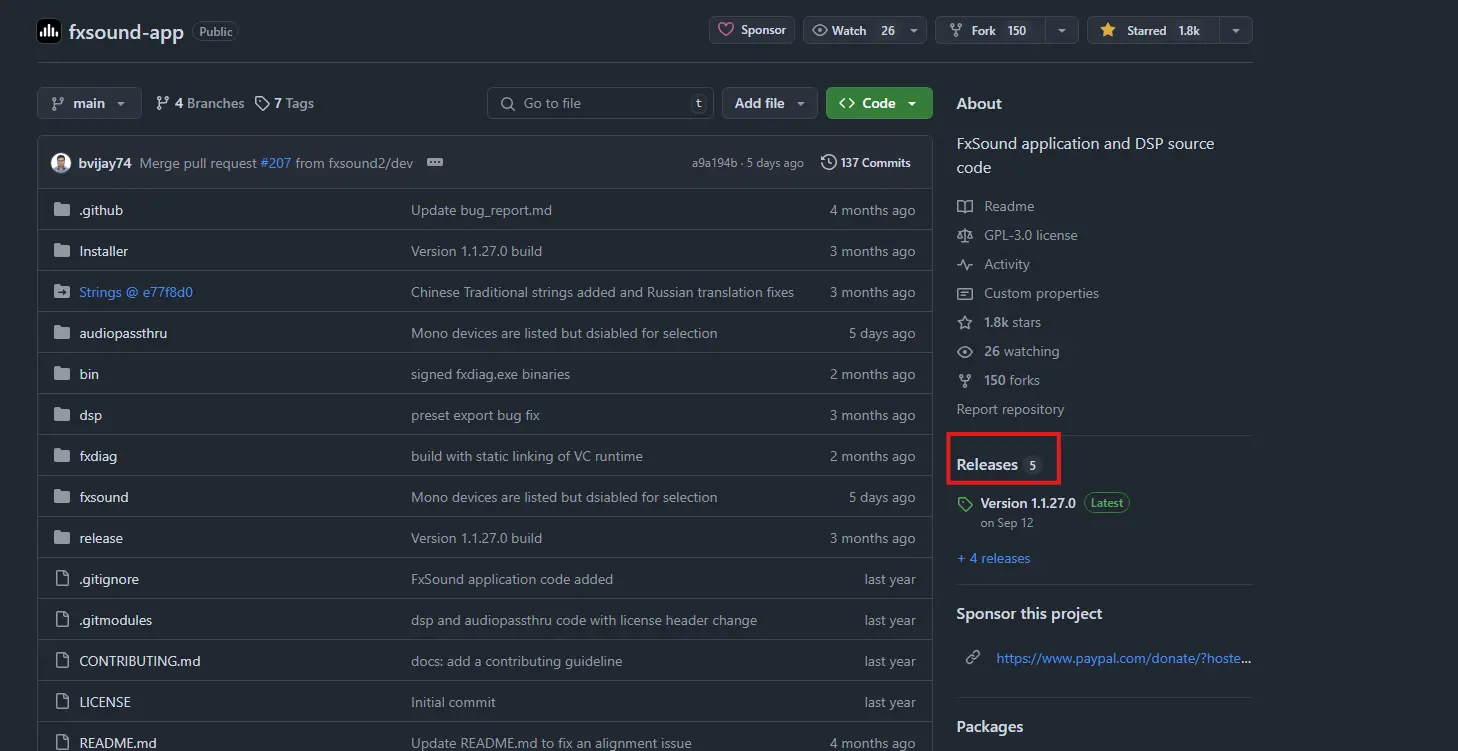Click the Installer folder icon
The image size is (1458, 751).
(61, 251)
